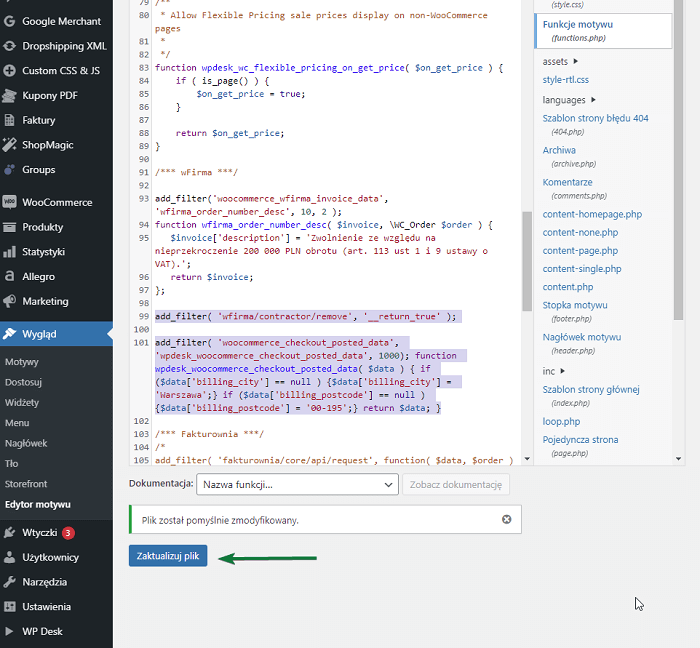
Task: Click the Produkty archive icon
Action: (9, 227)
